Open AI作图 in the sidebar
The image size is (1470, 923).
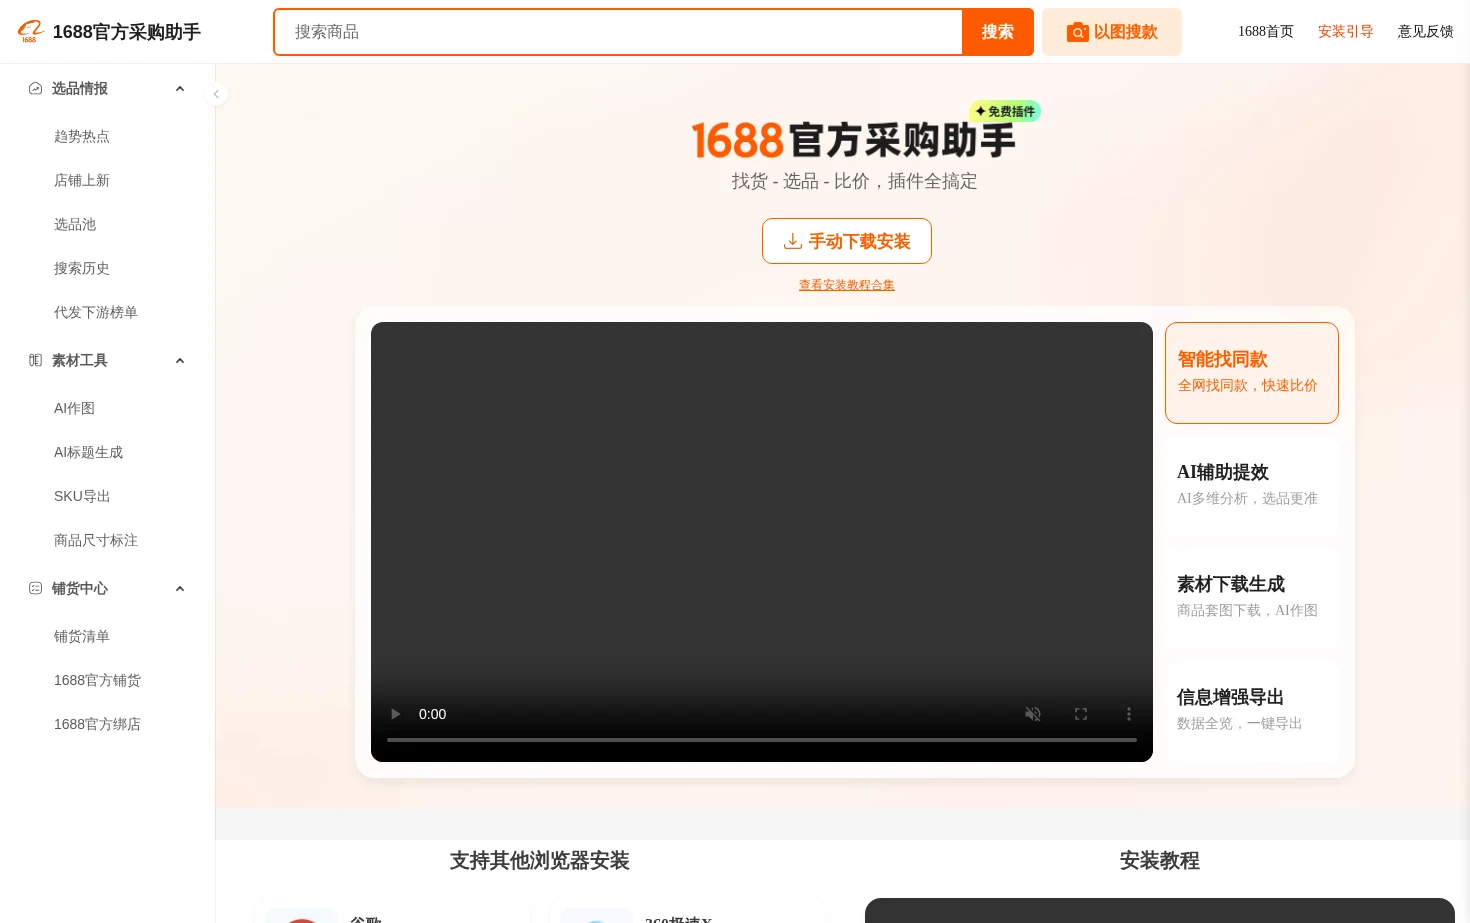[74, 408]
